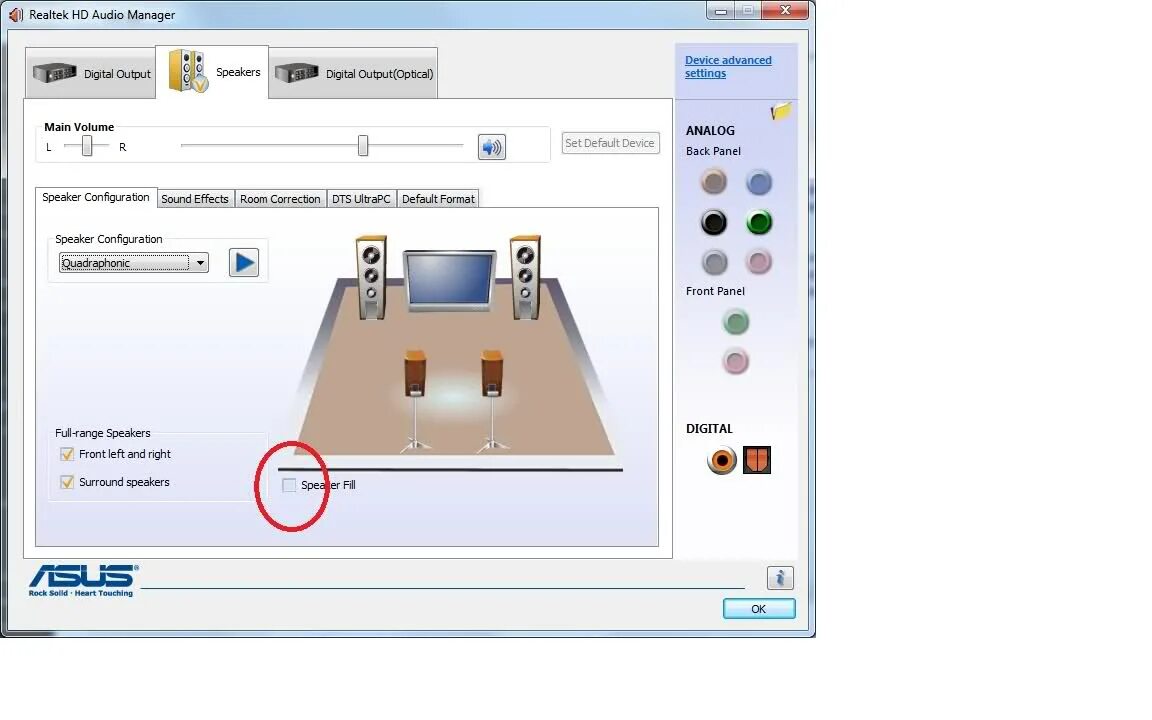This screenshot has height=720, width=1152.
Task: Click Set Default Device button
Action: tap(610, 143)
